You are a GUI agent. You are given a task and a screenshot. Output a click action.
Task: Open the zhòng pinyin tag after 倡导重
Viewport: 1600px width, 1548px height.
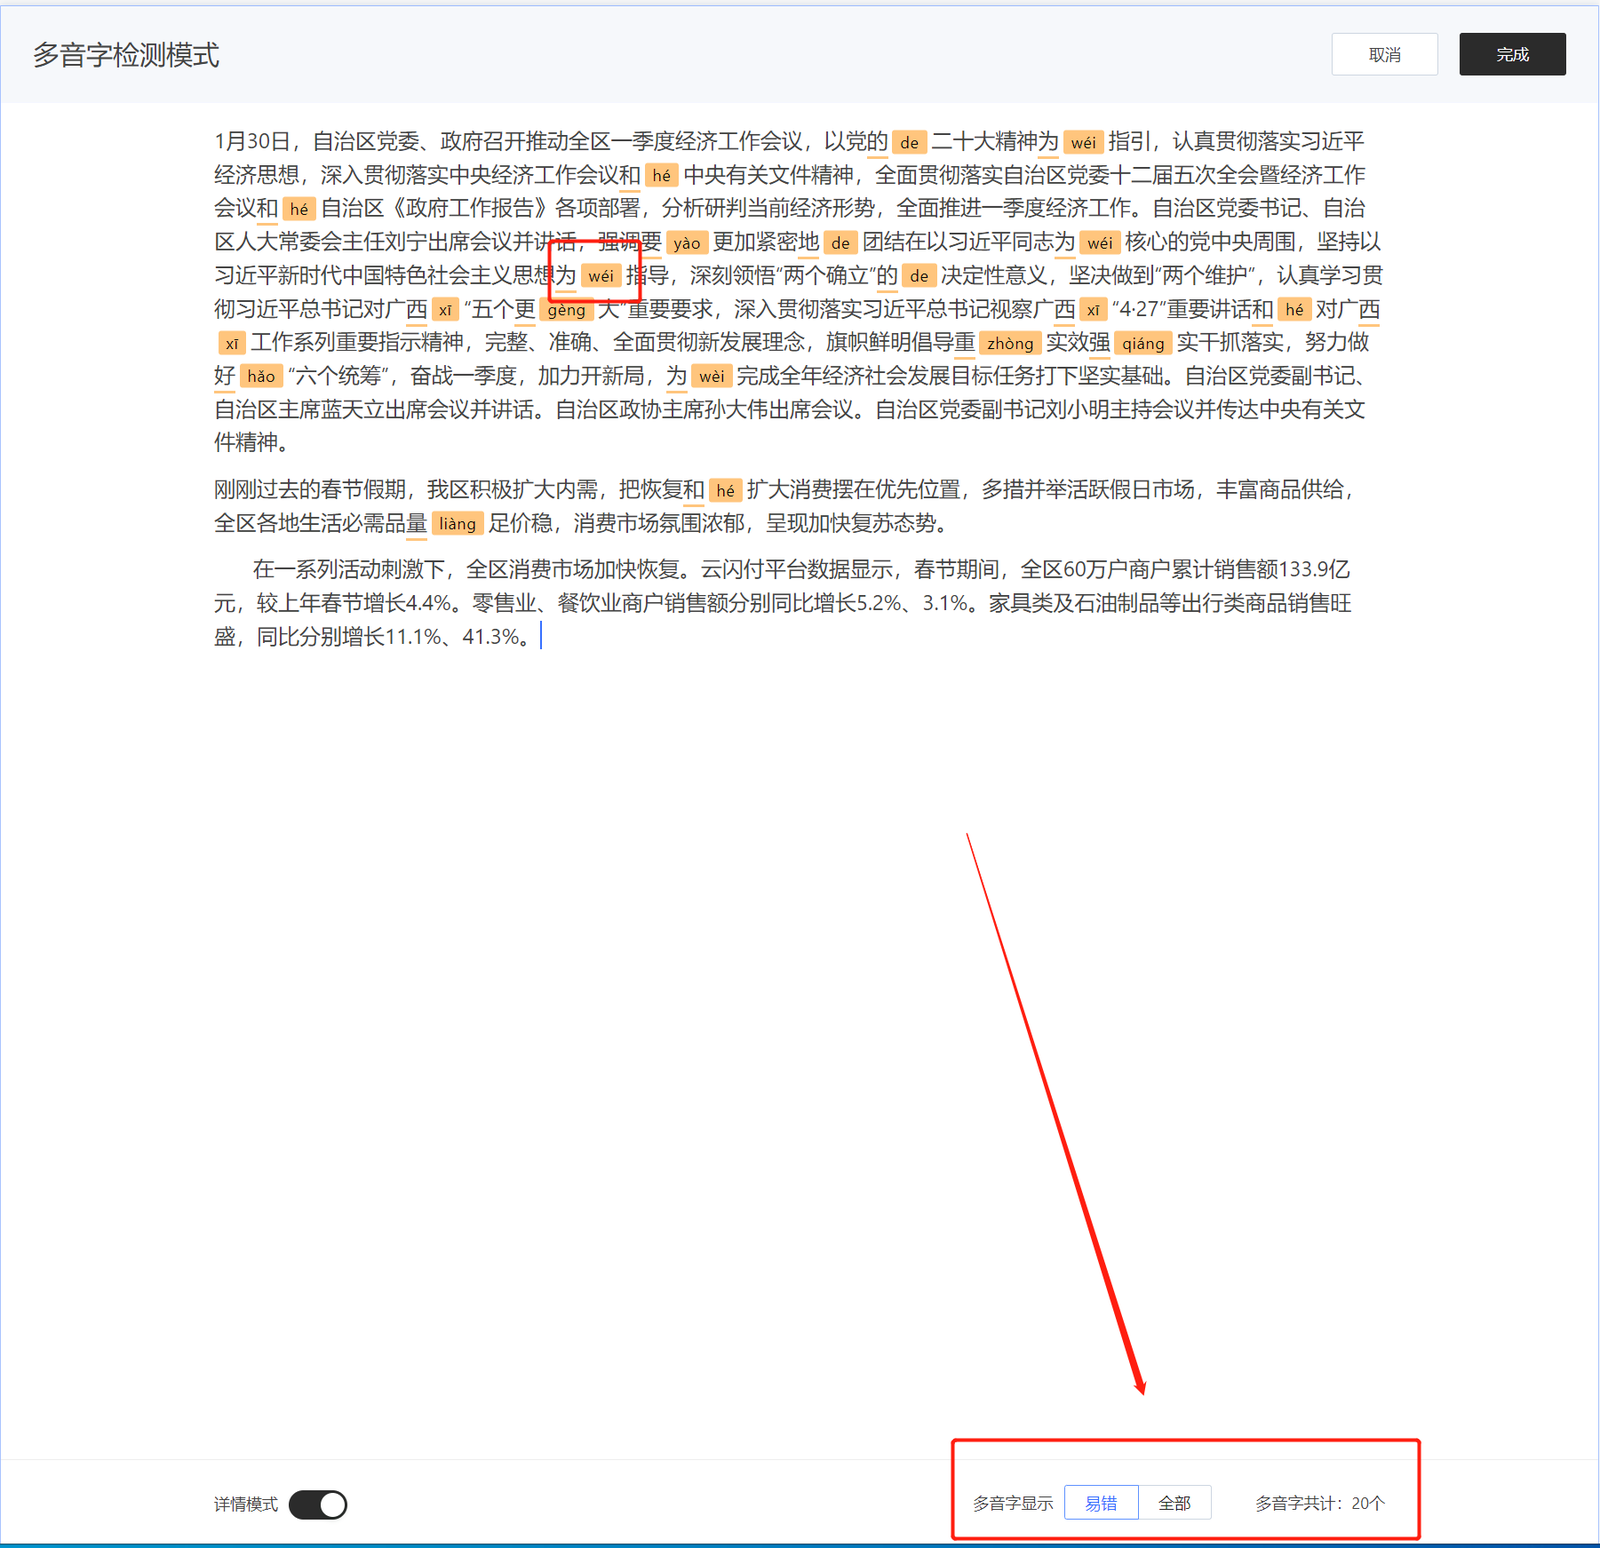1010,344
